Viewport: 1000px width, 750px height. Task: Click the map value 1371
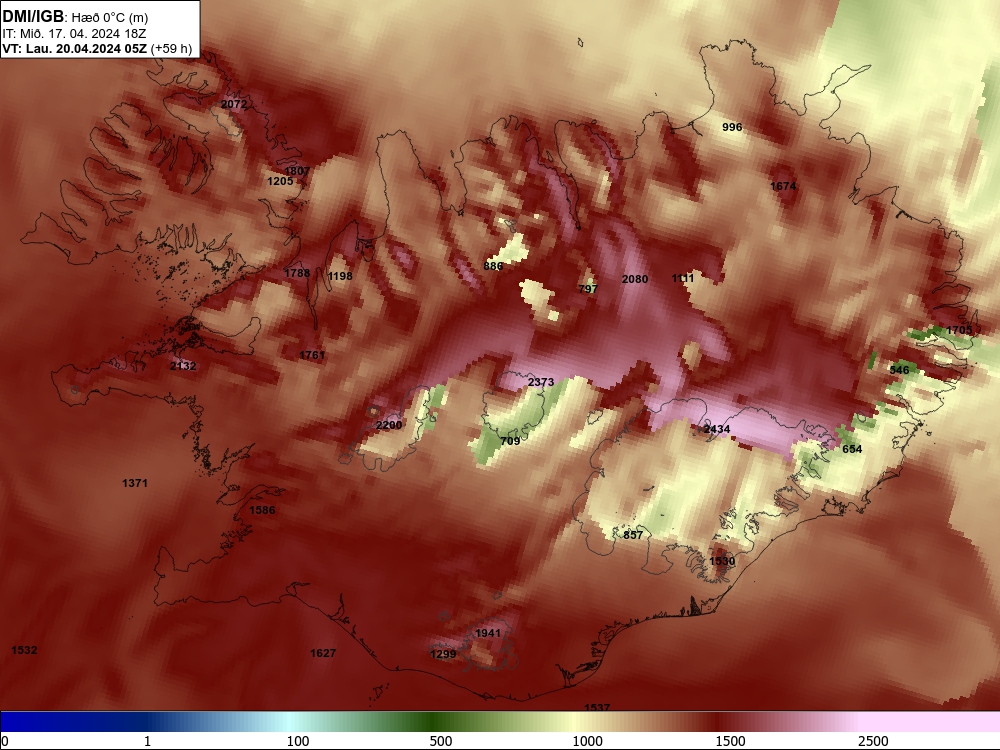[135, 483]
